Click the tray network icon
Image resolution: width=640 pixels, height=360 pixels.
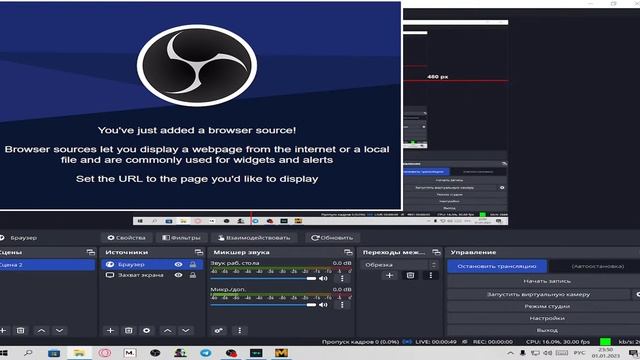click(x=535, y=353)
